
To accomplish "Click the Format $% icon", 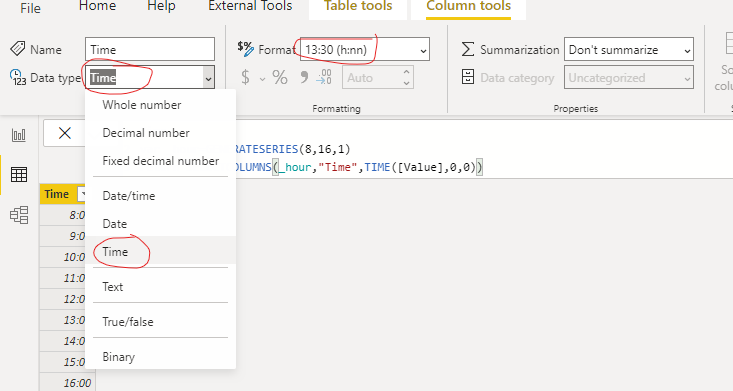I will 245,48.
